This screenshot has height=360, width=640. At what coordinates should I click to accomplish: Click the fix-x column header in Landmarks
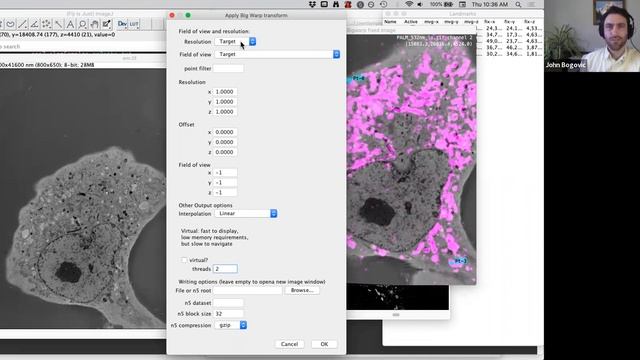(x=489, y=22)
